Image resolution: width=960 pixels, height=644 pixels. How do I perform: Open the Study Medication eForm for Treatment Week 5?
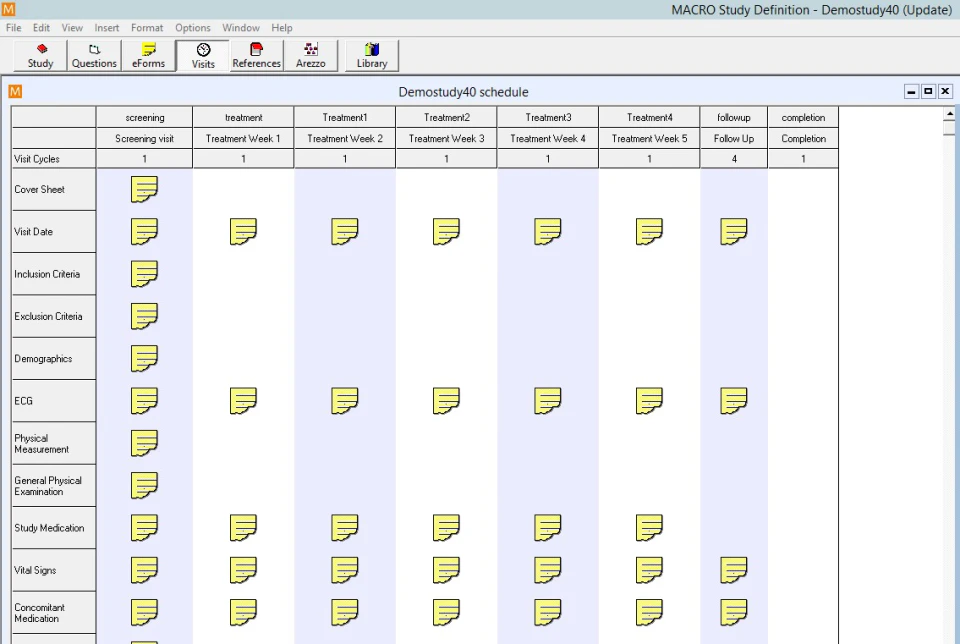point(648,527)
